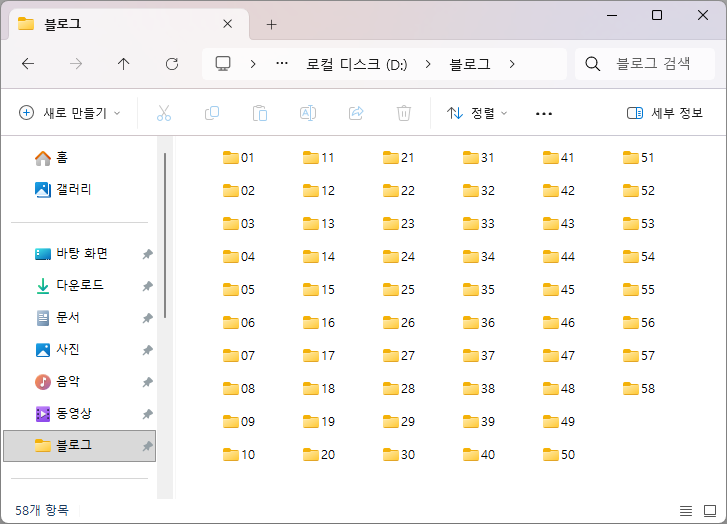Select folder 50
The image size is (727, 524).
tap(559, 454)
